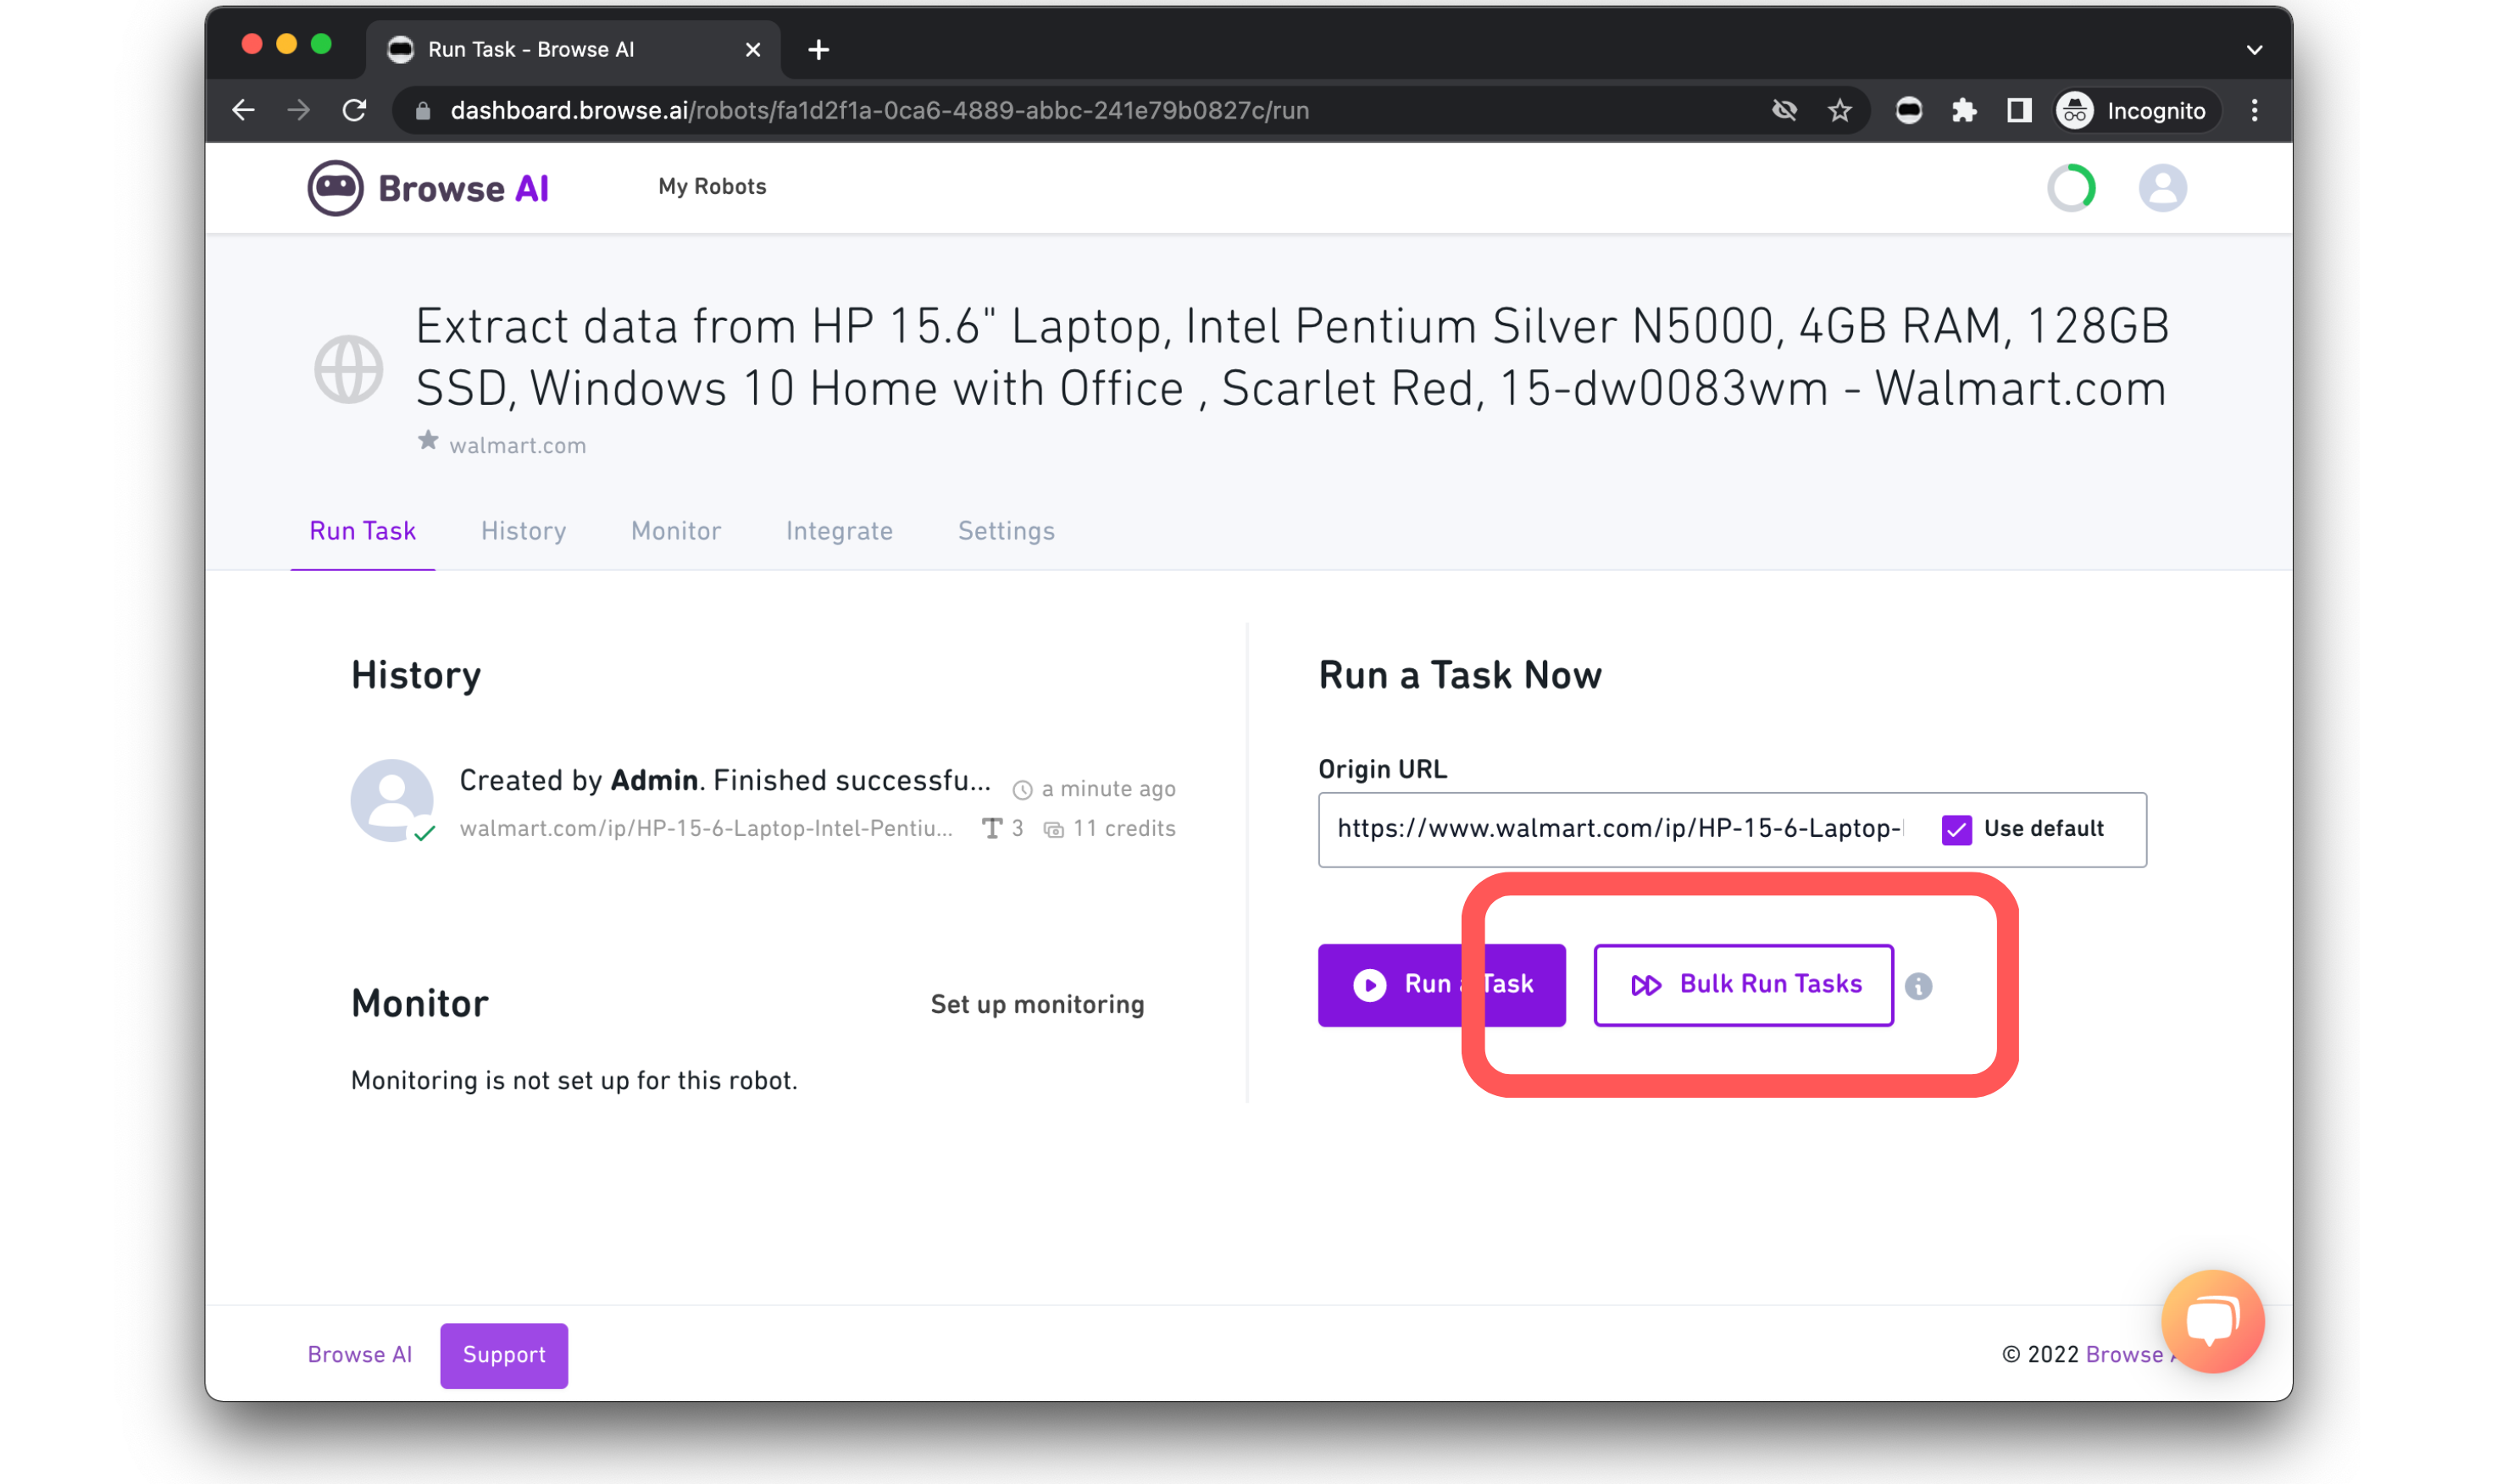Click the green progress ring indicator
Image resolution: width=2508 pixels, height=1484 pixels.
(x=2071, y=188)
